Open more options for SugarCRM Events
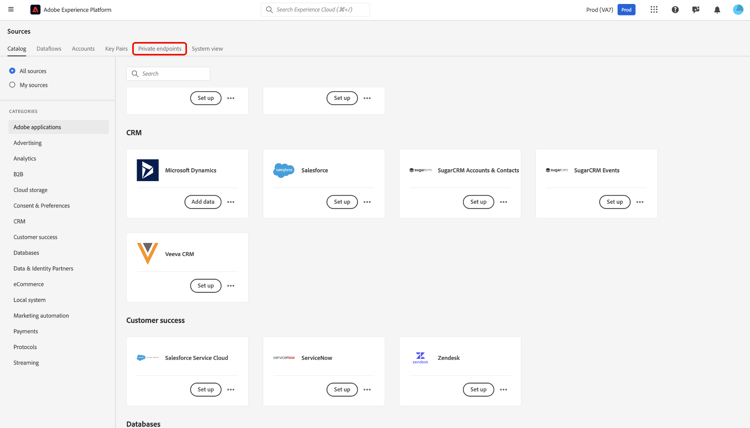This screenshot has width=750, height=428. tap(640, 202)
